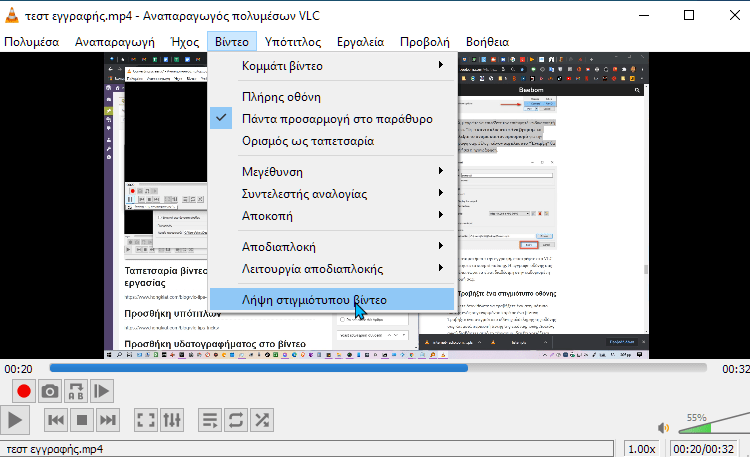Adjust the volume slider at 55%
The width and height of the screenshot is (750, 457).
point(714,423)
